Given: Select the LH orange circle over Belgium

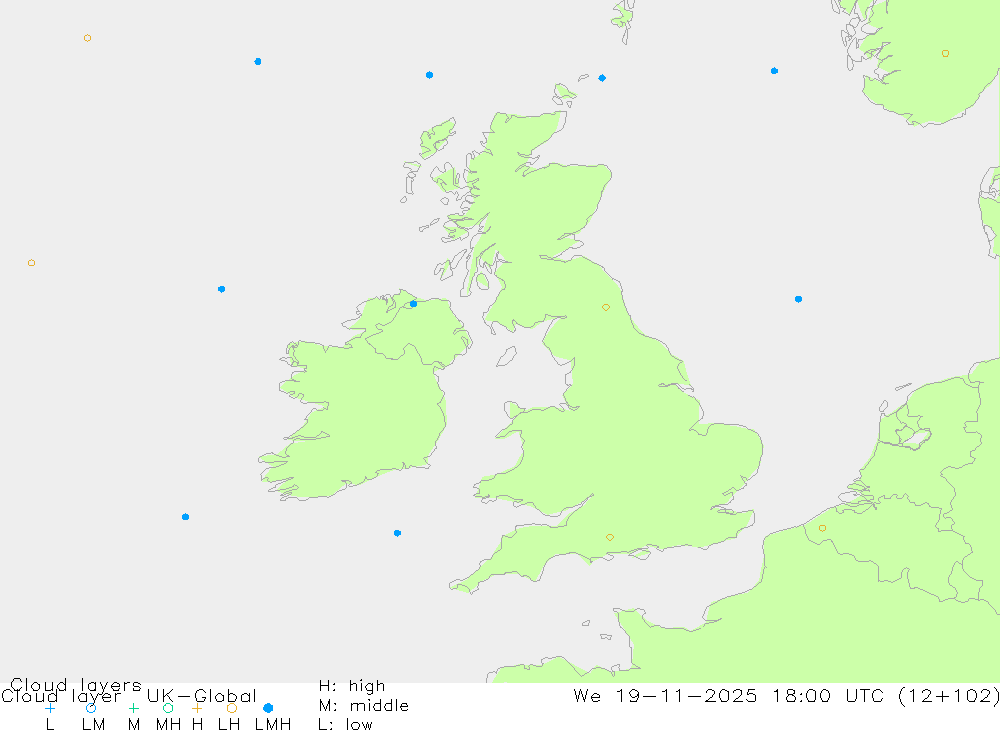Looking at the screenshot, I should 822,528.
